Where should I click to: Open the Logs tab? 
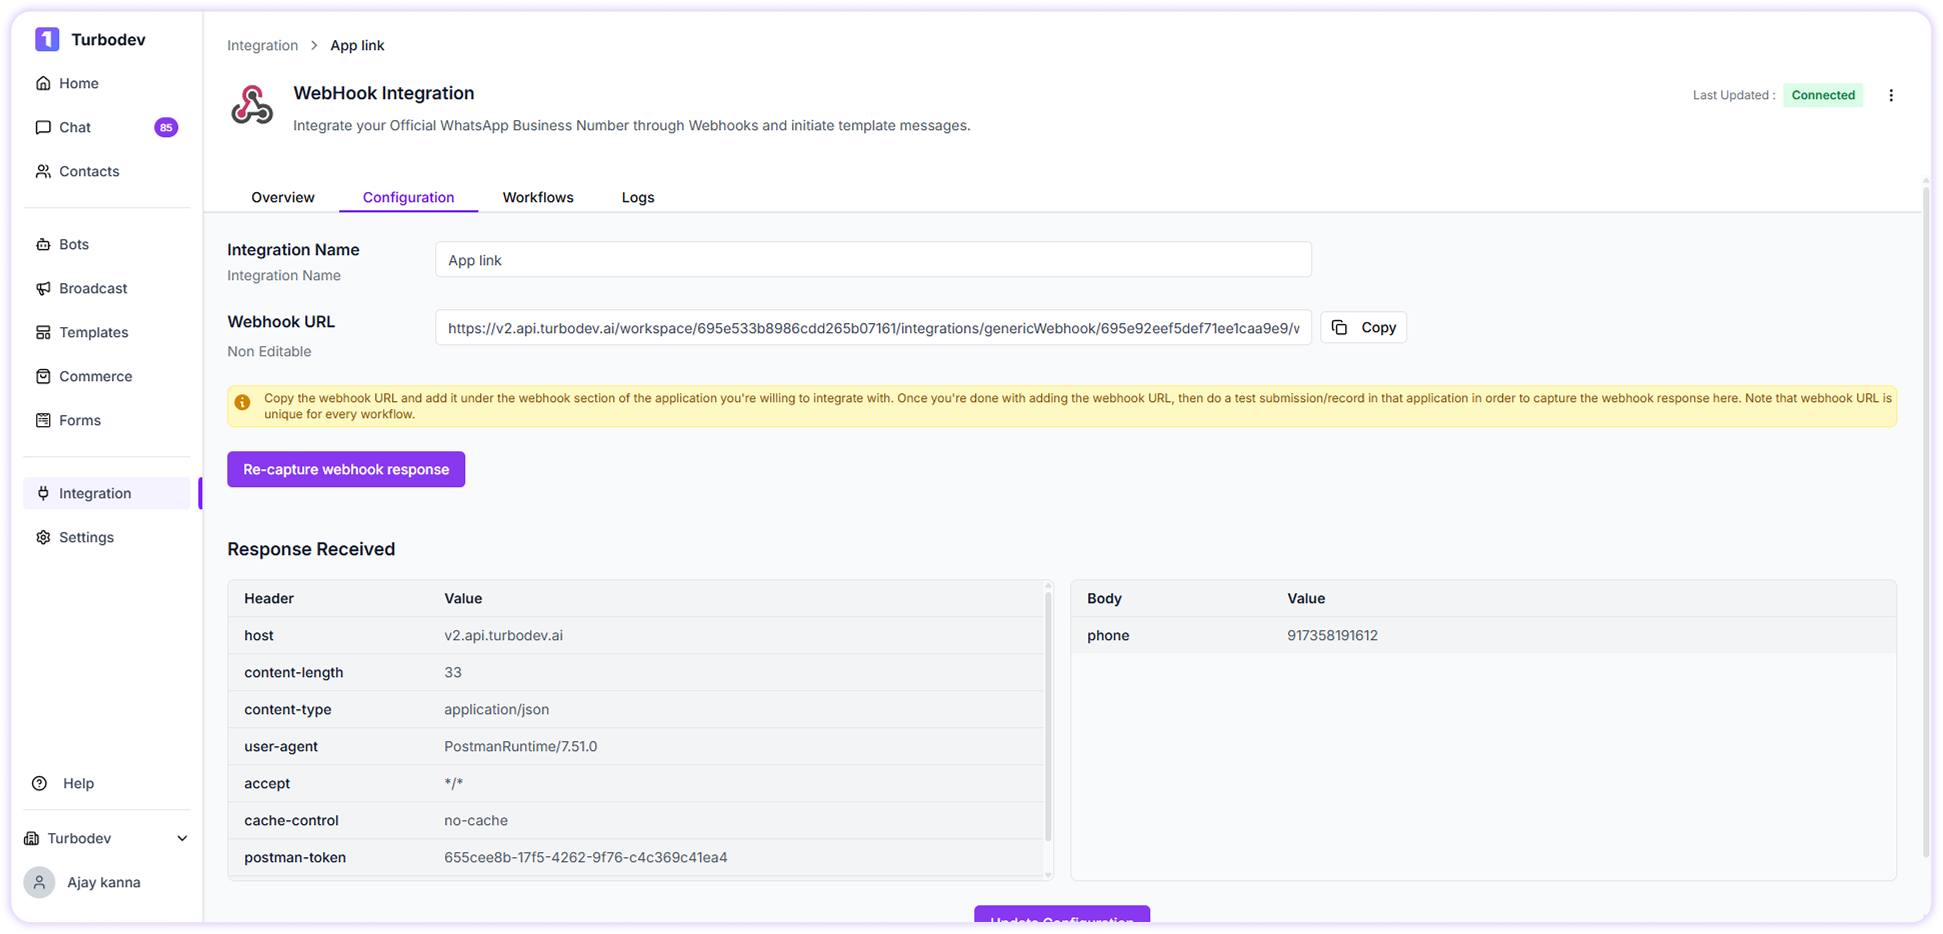[637, 197]
